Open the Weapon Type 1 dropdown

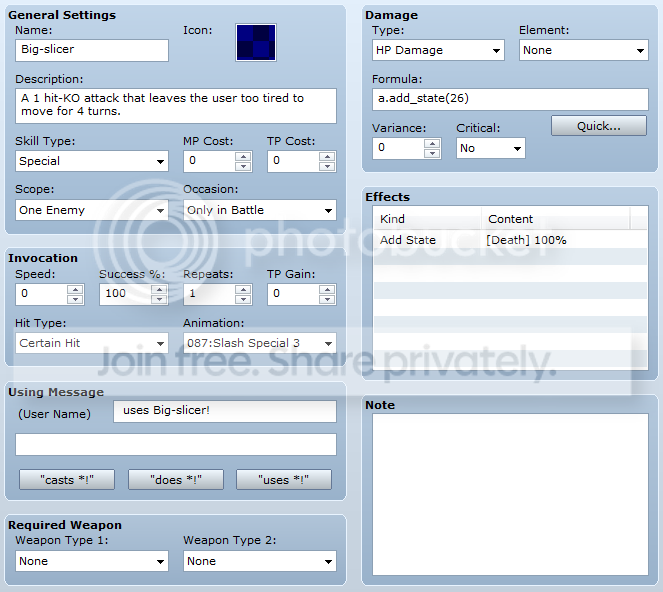[92, 561]
